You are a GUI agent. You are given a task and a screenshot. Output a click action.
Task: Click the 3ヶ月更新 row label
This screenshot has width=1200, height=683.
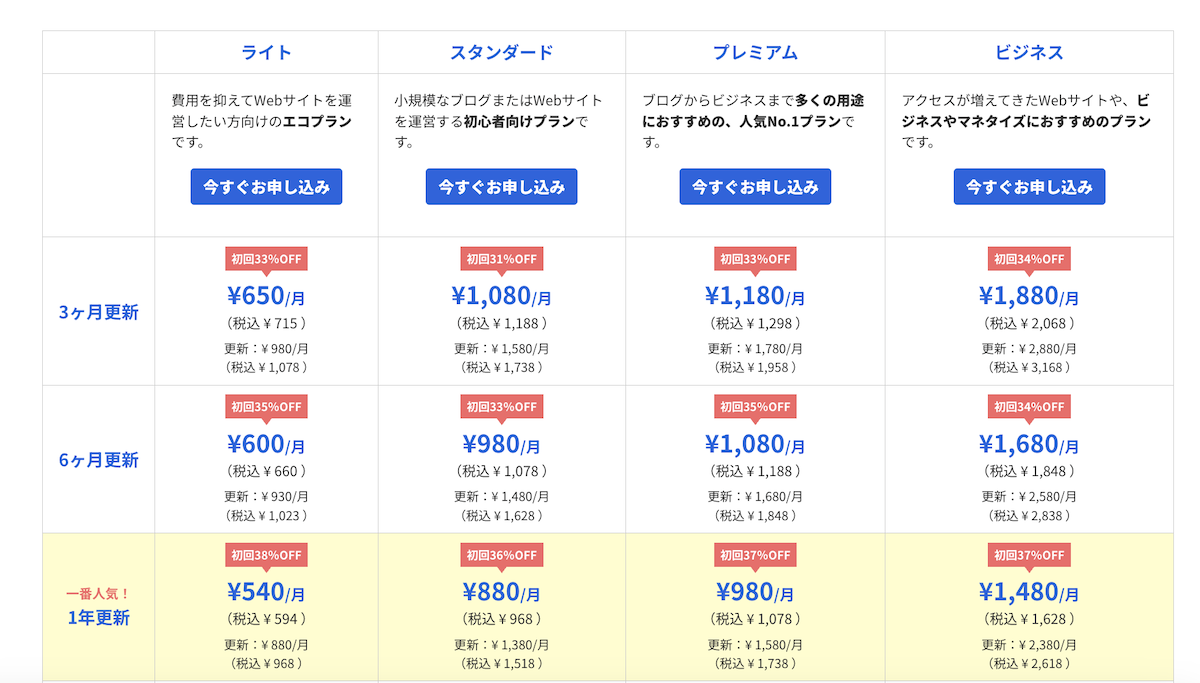coord(97,312)
